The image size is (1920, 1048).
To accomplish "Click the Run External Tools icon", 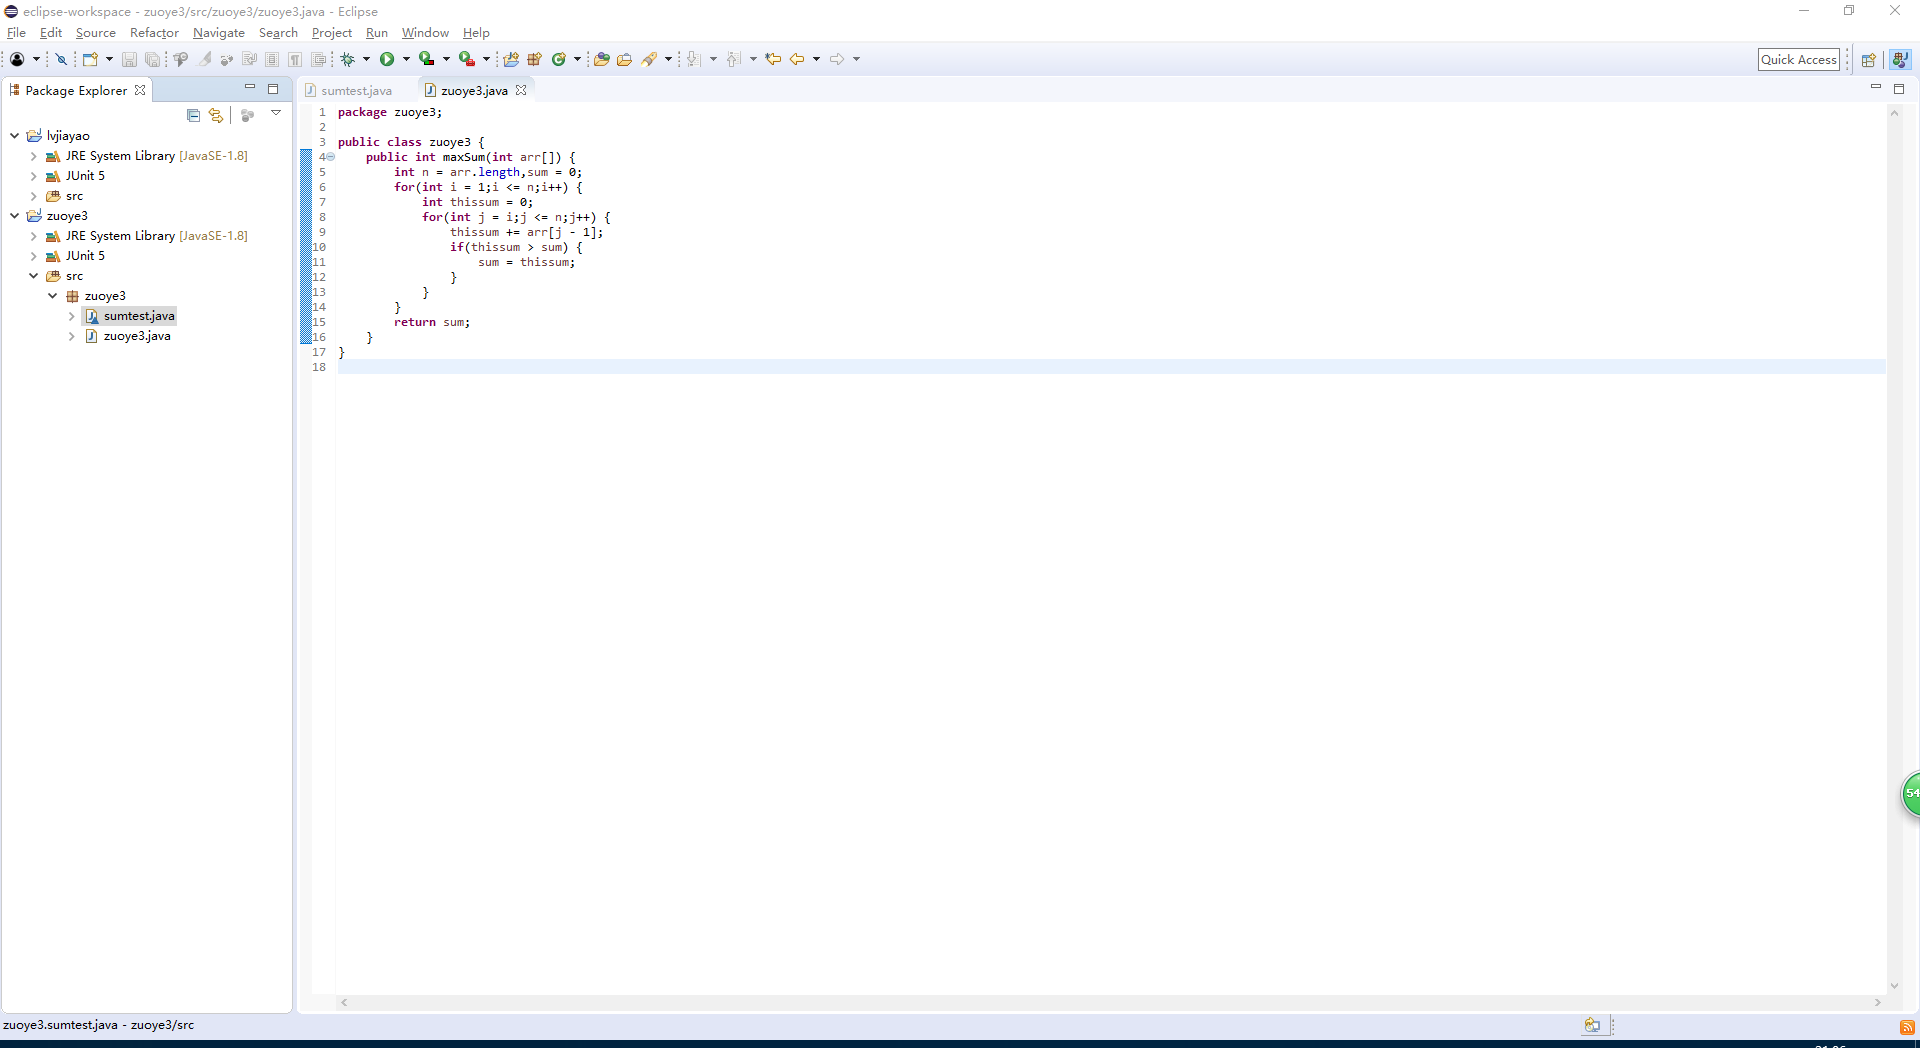I will click(467, 59).
